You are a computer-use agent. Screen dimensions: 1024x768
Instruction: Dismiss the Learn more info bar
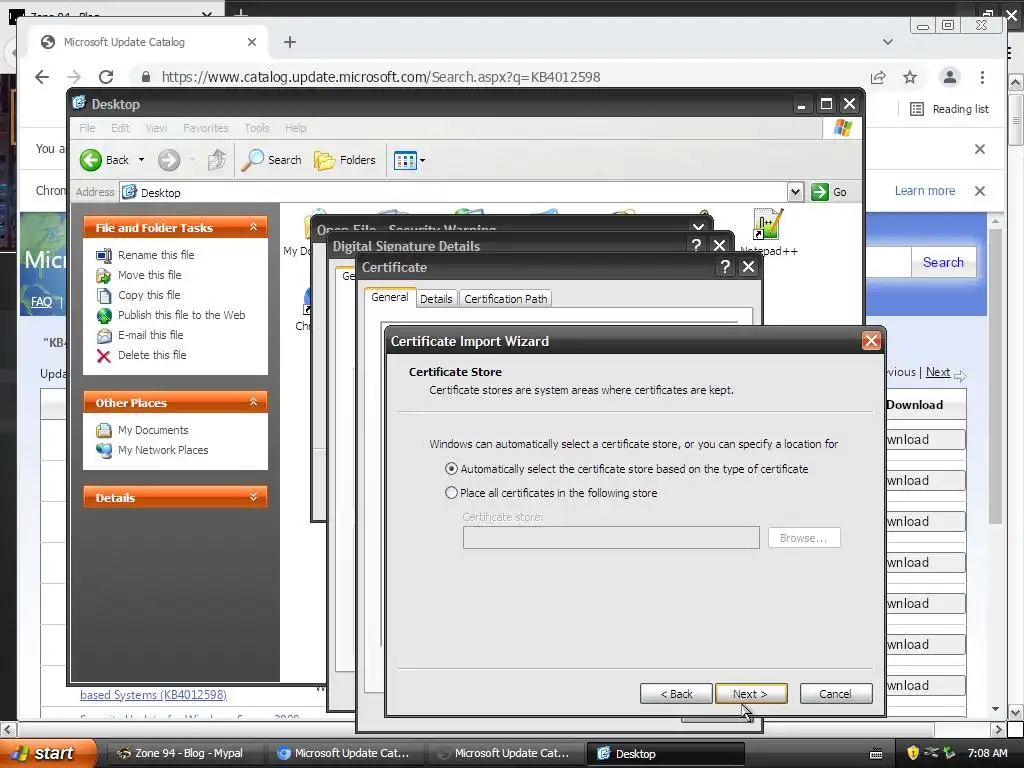(980, 191)
